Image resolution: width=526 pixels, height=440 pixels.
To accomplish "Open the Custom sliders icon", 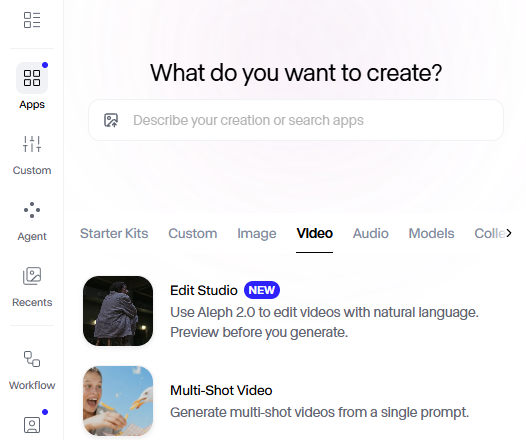I will pyautogui.click(x=32, y=144).
